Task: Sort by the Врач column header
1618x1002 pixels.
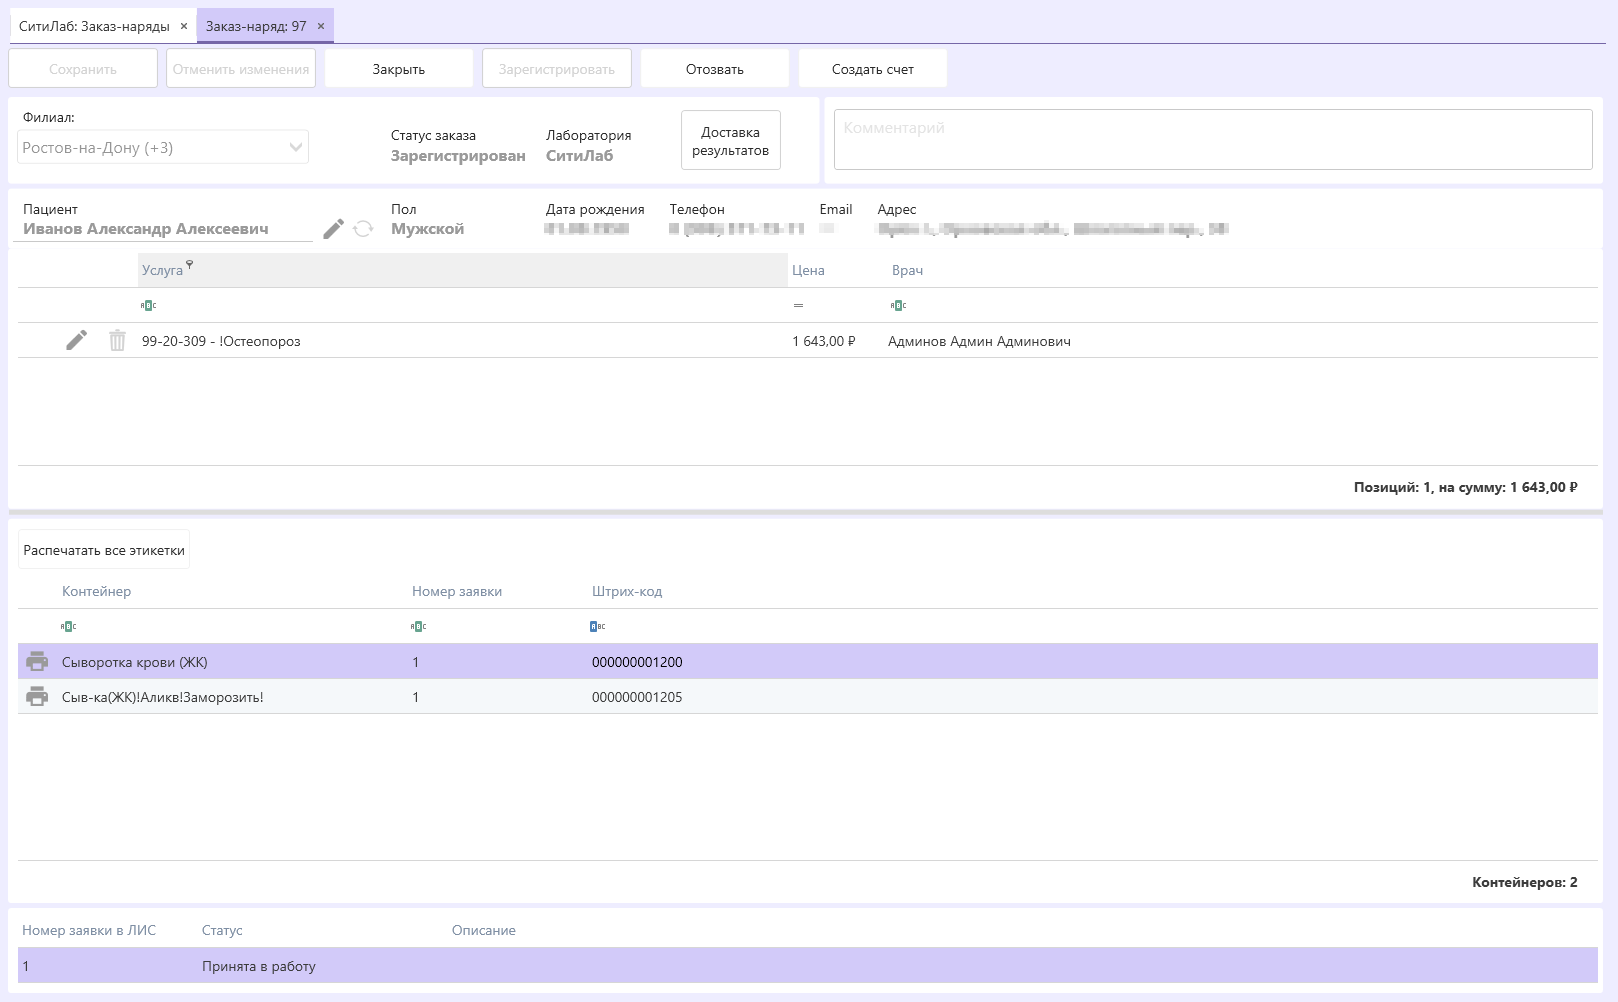Action: tap(907, 270)
